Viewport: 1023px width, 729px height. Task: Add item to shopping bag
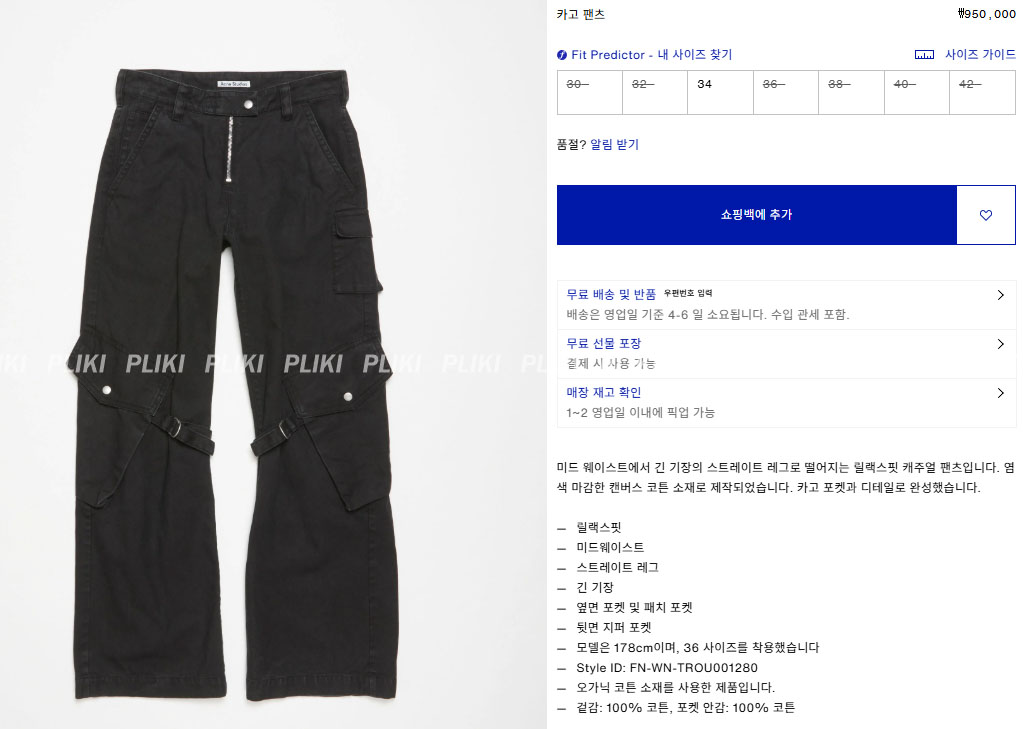pos(757,215)
